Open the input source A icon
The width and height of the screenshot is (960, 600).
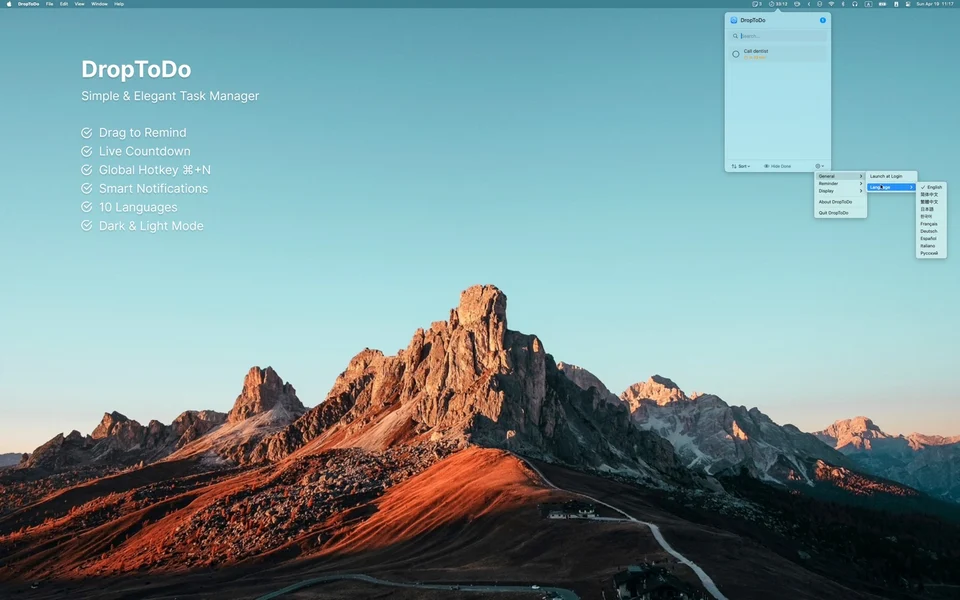pos(868,4)
